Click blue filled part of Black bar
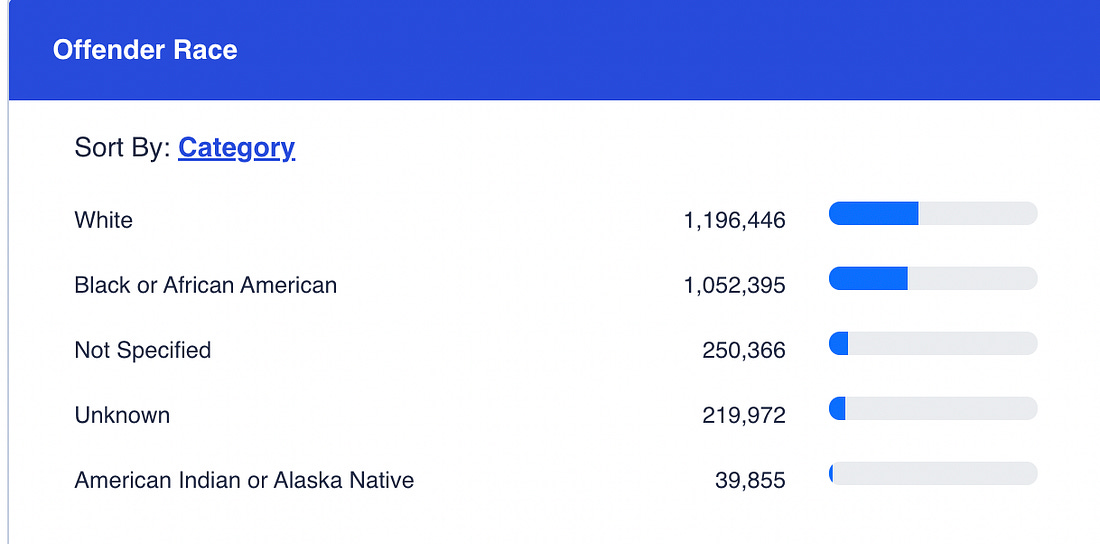This screenshot has height=544, width=1100. pos(868,278)
